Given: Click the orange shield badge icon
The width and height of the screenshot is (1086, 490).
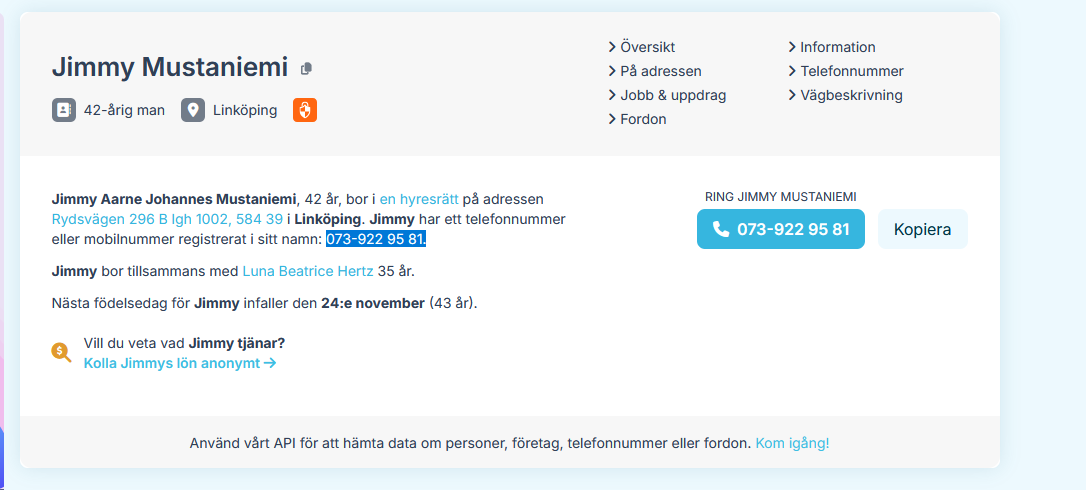Looking at the screenshot, I should [305, 110].
